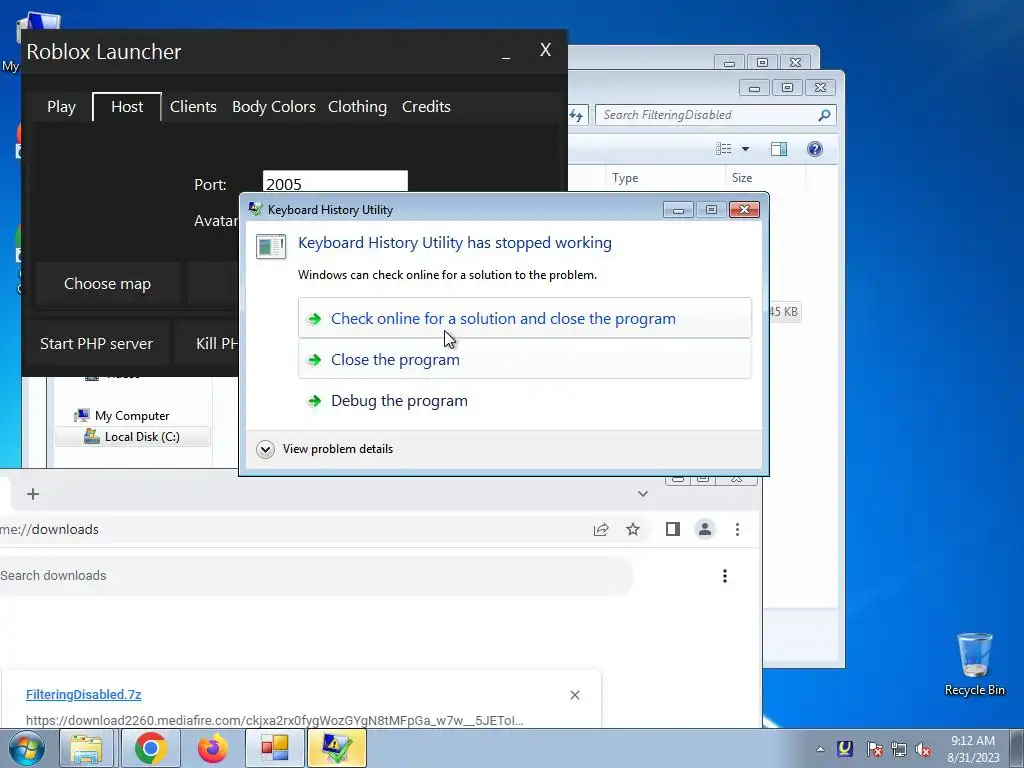Click the blue U tray icon
Screen dimensions: 1024x768
(x=845, y=748)
